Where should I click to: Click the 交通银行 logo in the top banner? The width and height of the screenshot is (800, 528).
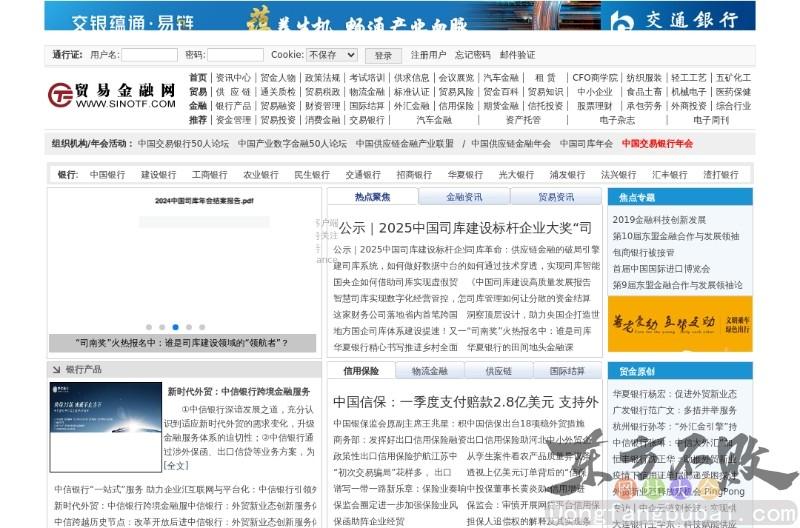pyautogui.click(x=674, y=19)
